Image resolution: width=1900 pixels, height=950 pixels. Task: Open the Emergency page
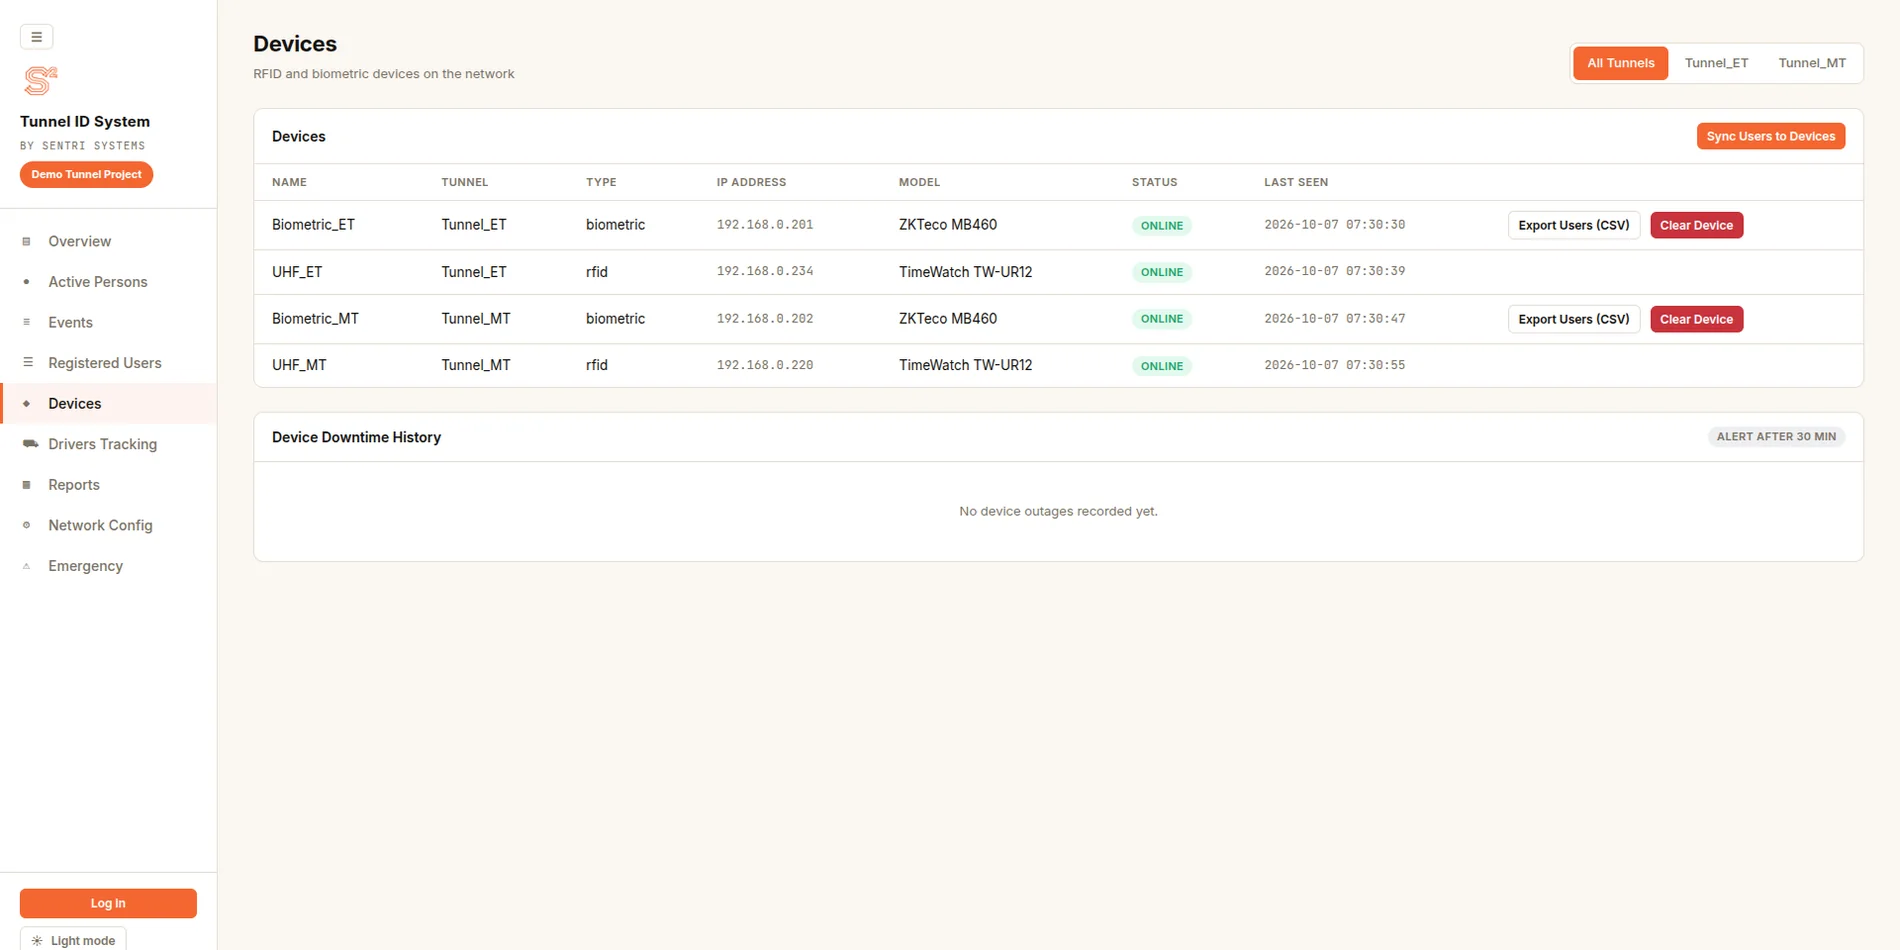pos(108,566)
